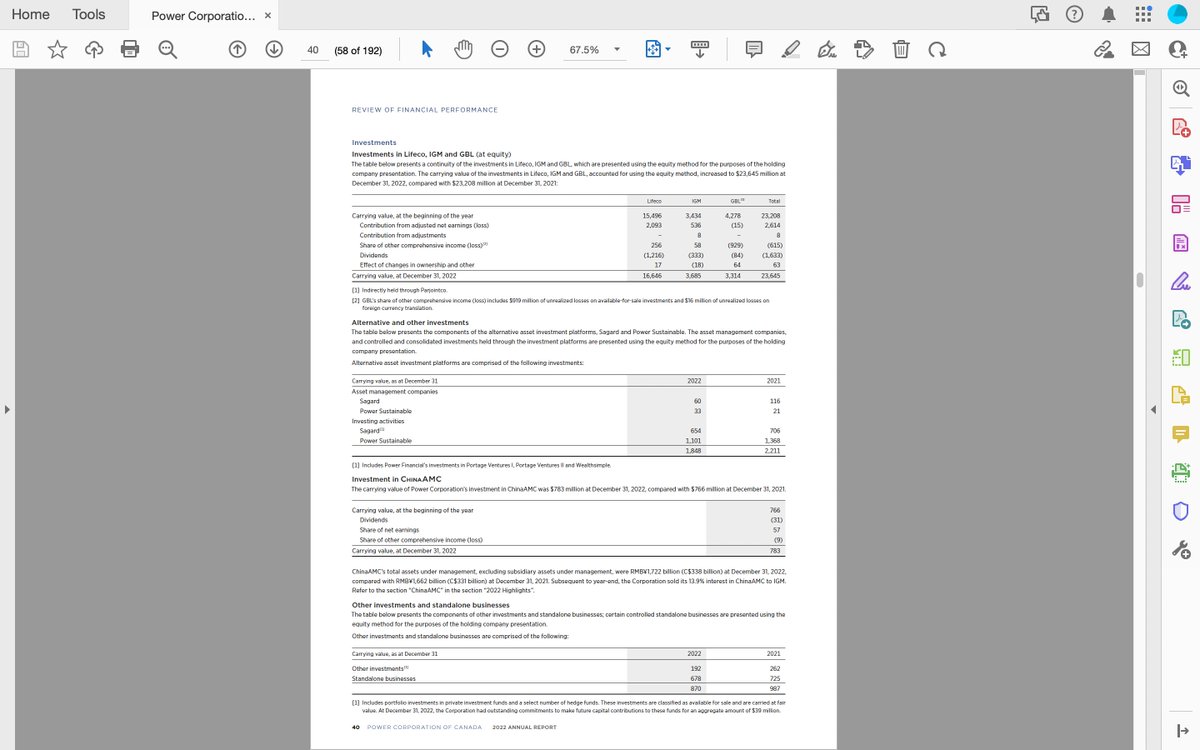Open the share feedback chat icon
Viewport: 1200px width, 750px height.
[1040, 14]
